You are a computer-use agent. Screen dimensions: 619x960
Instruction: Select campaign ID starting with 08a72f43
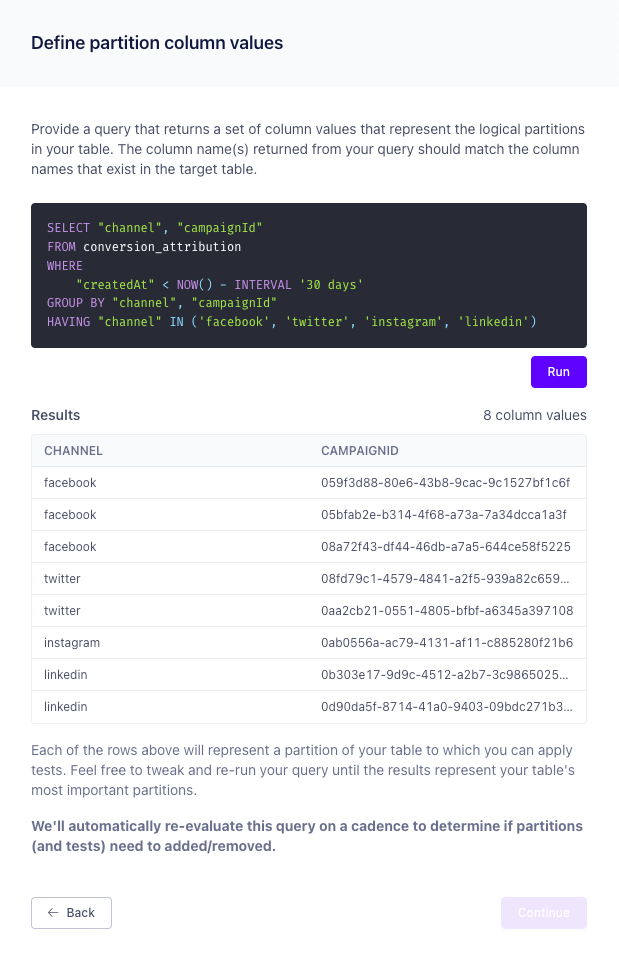(x=445, y=547)
